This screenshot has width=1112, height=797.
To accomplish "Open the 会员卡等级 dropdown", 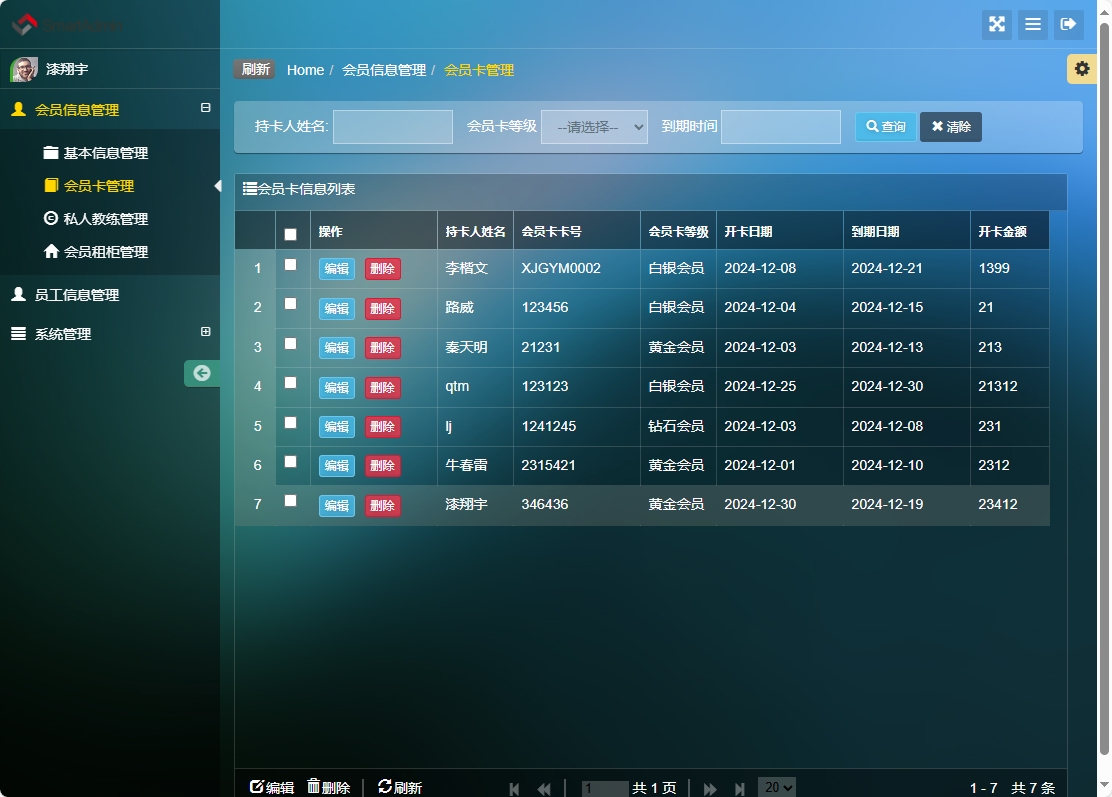I will point(594,126).
